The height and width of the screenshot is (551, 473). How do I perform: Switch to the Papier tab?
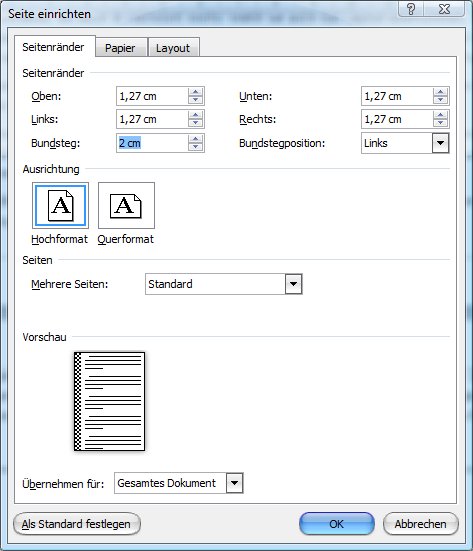point(120,48)
